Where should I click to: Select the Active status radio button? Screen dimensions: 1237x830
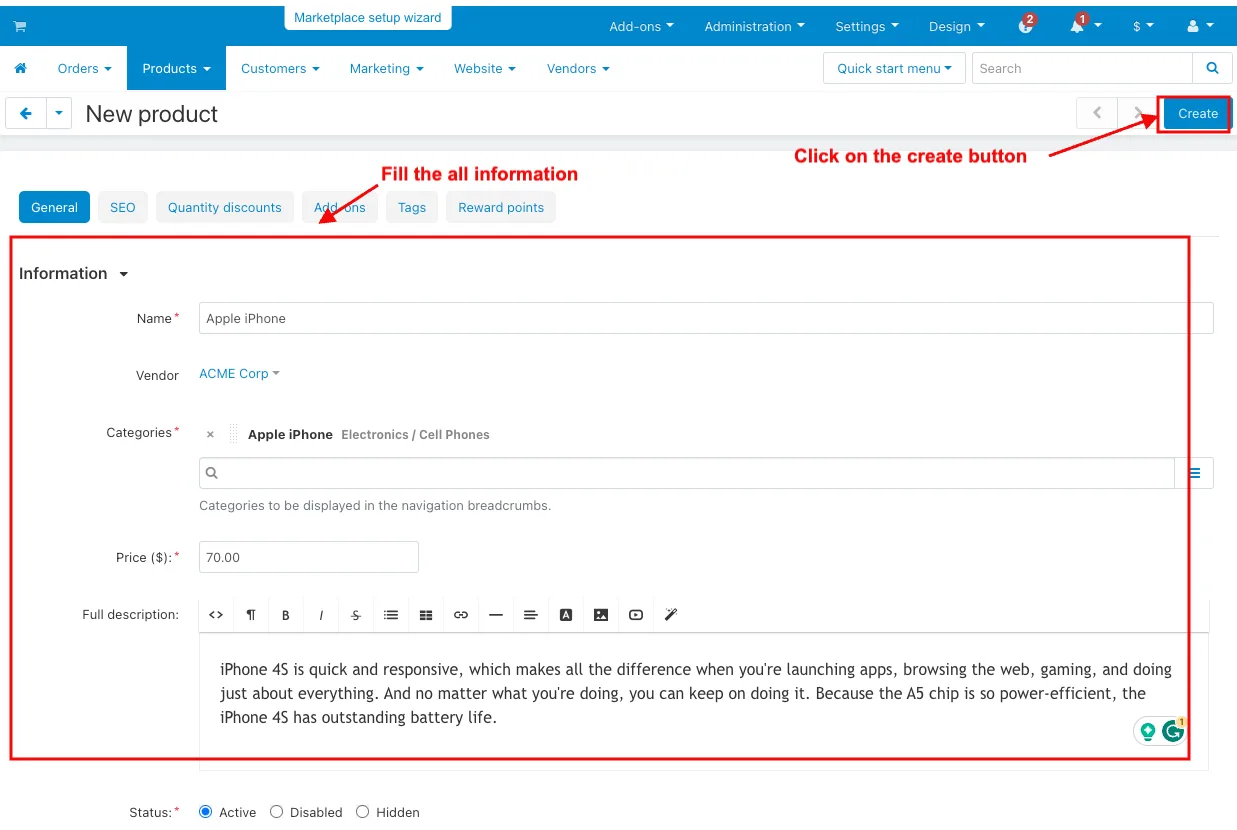[206, 812]
